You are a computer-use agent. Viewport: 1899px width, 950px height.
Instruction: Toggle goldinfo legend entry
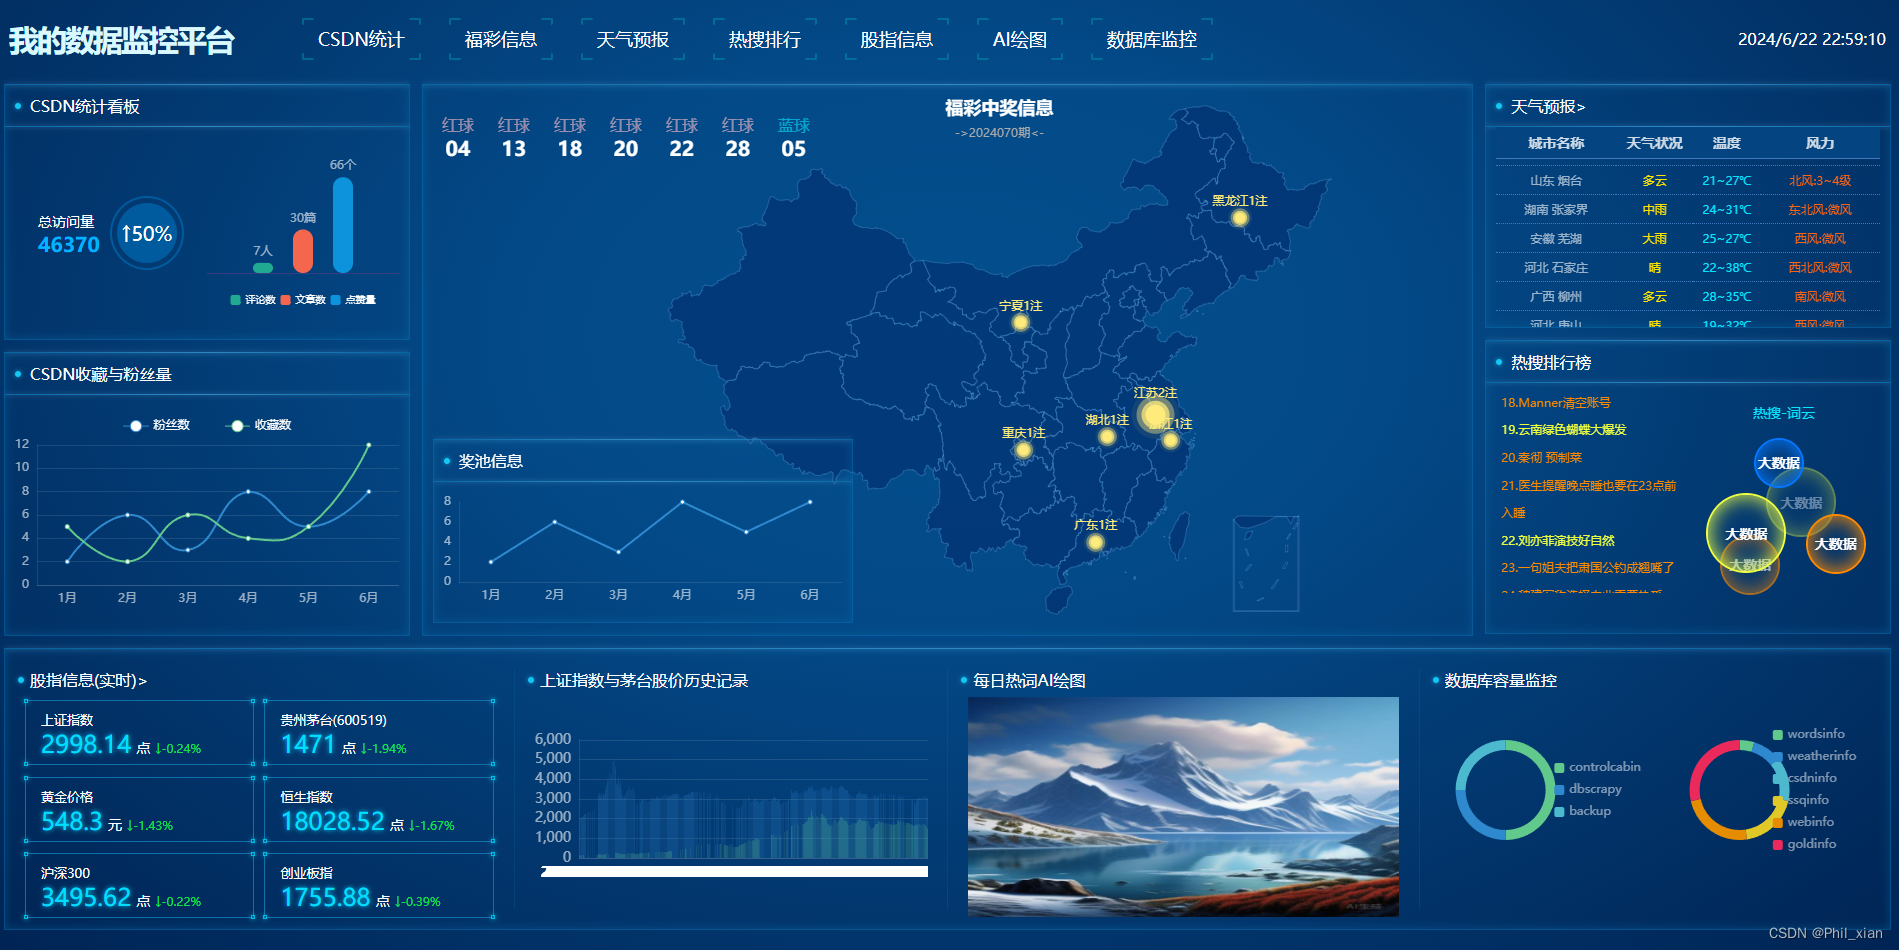[1804, 844]
